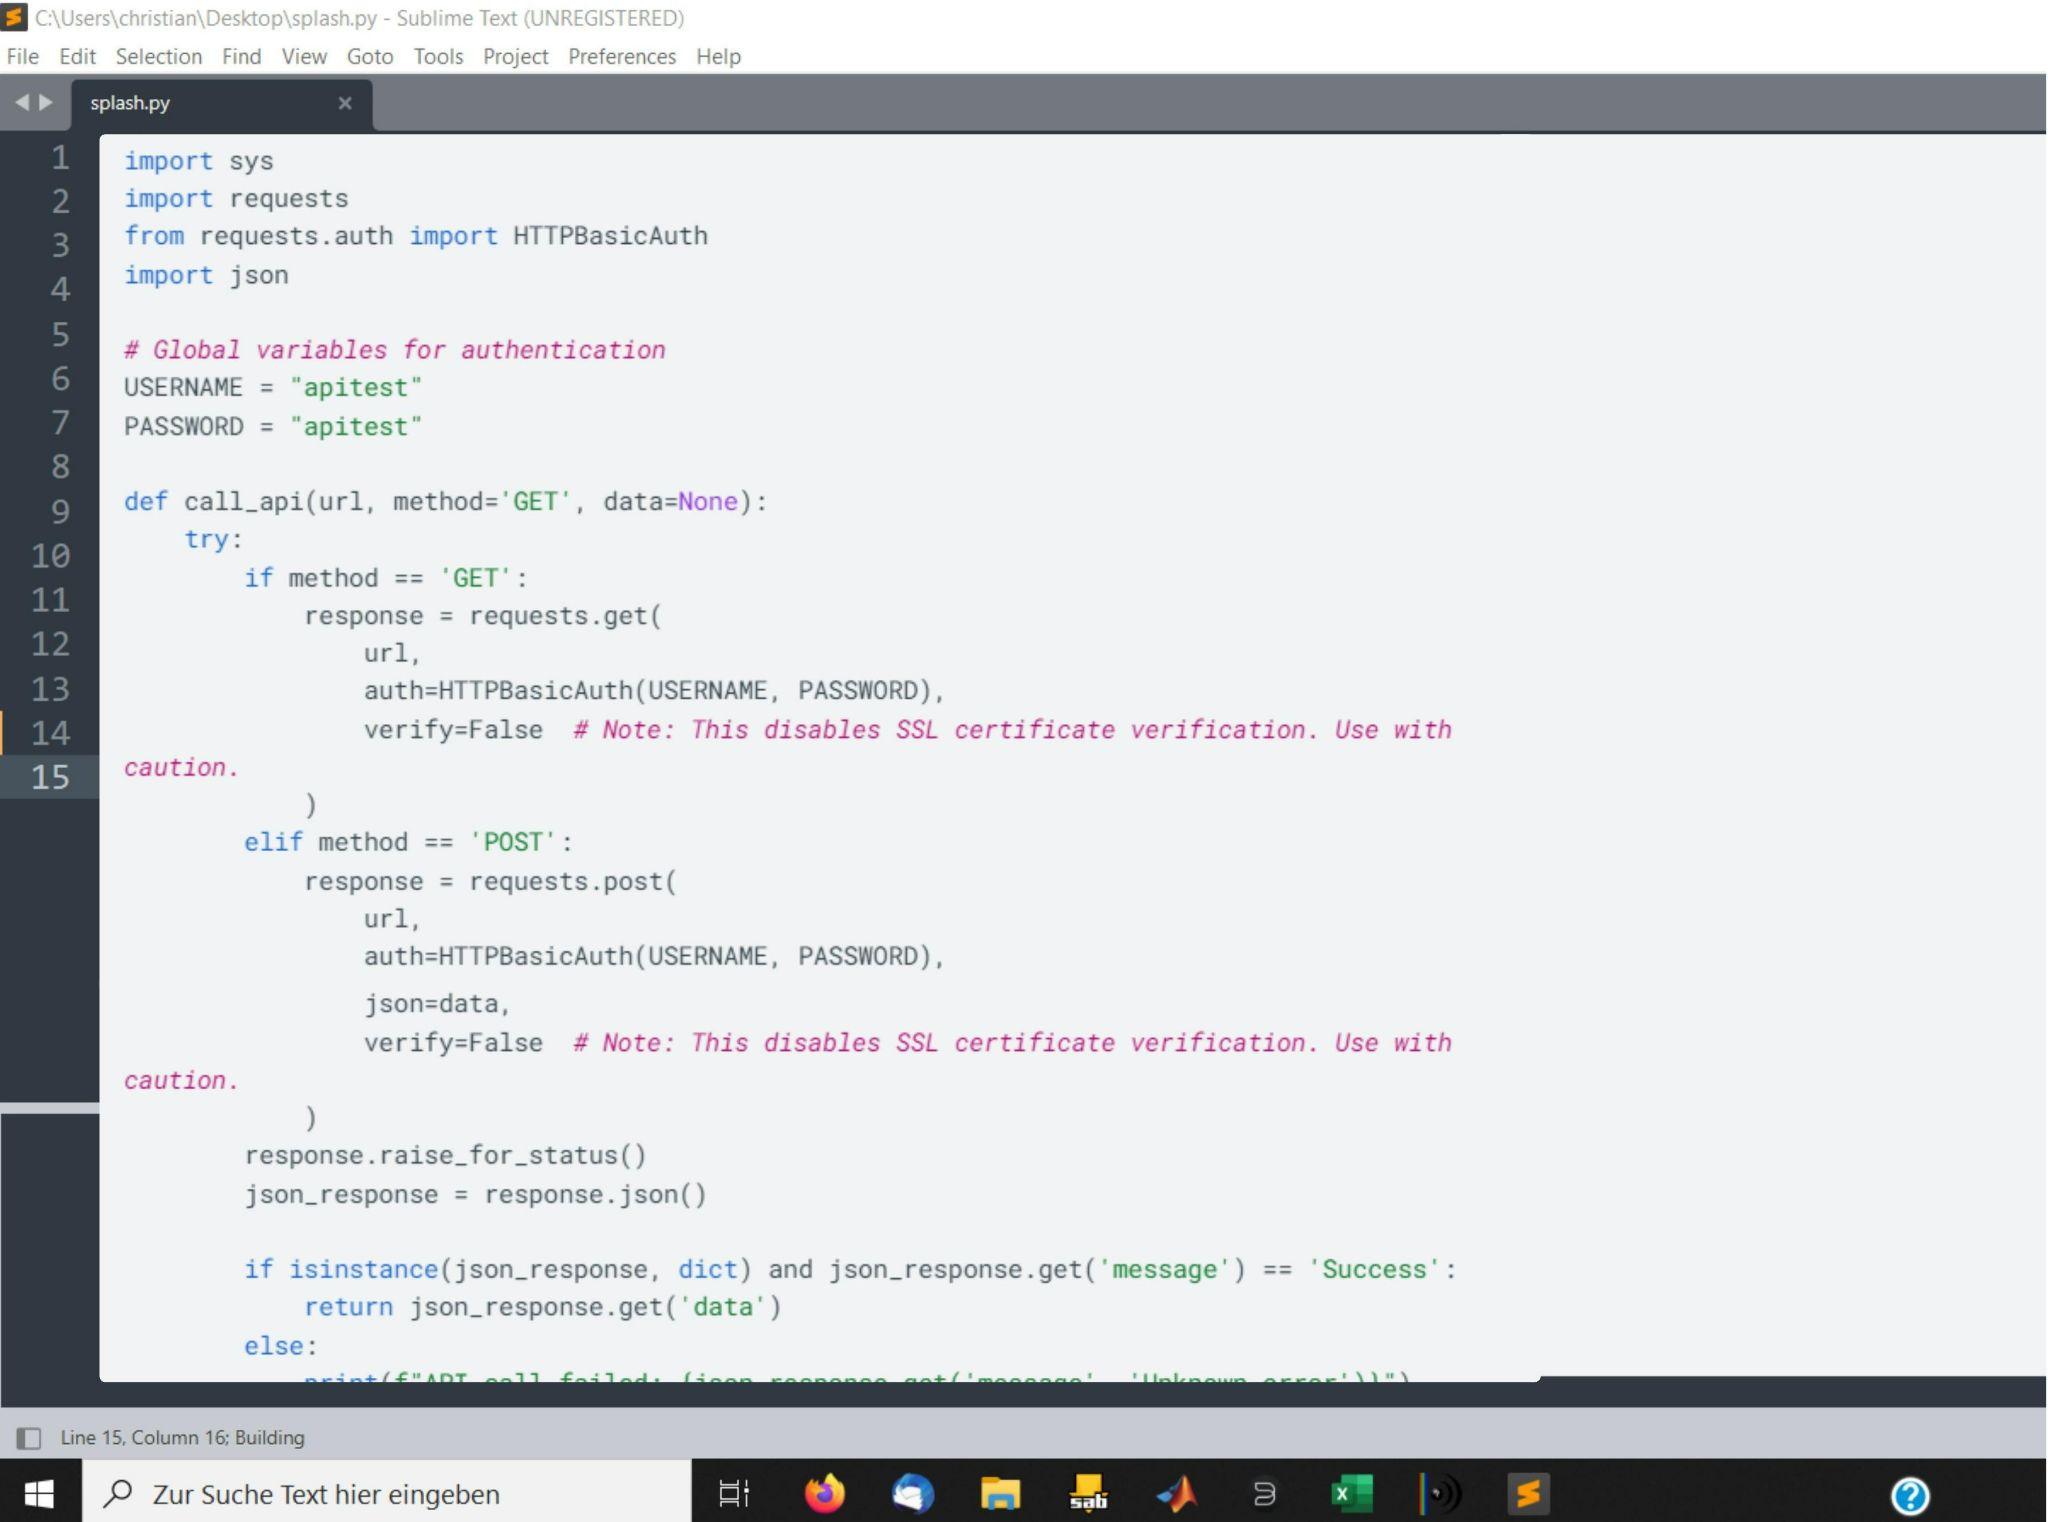The height and width of the screenshot is (1522, 2048).
Task: Open MATLAB from the taskbar
Action: point(1177,1494)
